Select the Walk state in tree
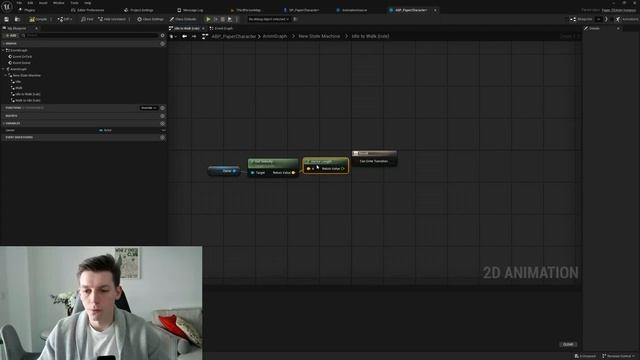Image resolution: width=640 pixels, height=360 pixels. 19,88
